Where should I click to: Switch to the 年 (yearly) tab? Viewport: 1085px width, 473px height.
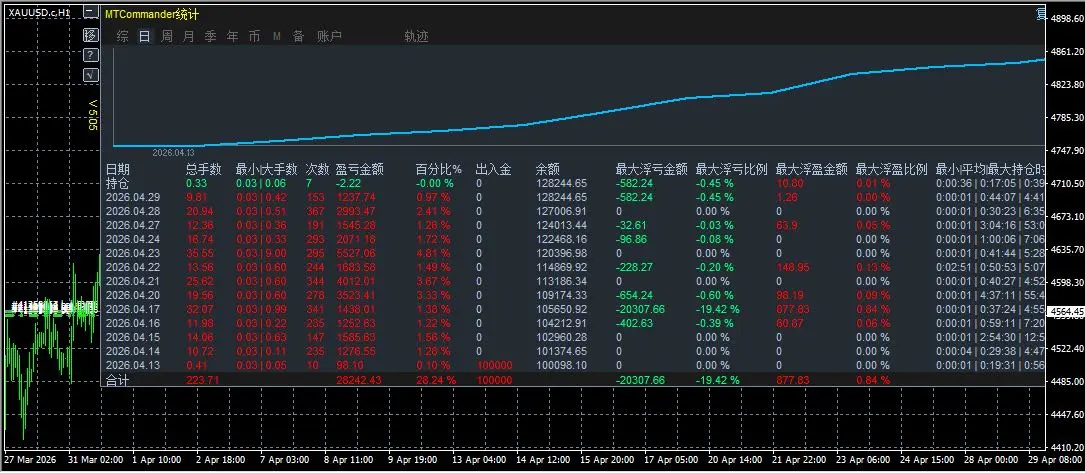coord(233,37)
